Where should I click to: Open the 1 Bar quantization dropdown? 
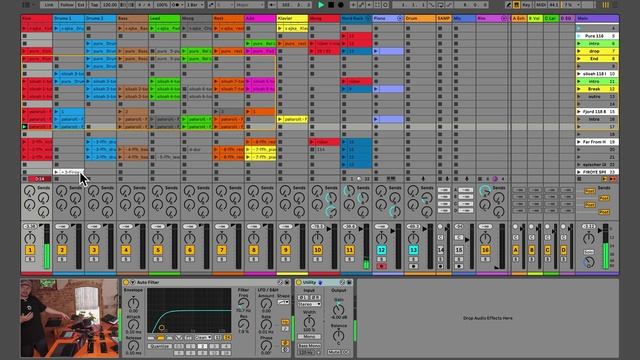195,5
